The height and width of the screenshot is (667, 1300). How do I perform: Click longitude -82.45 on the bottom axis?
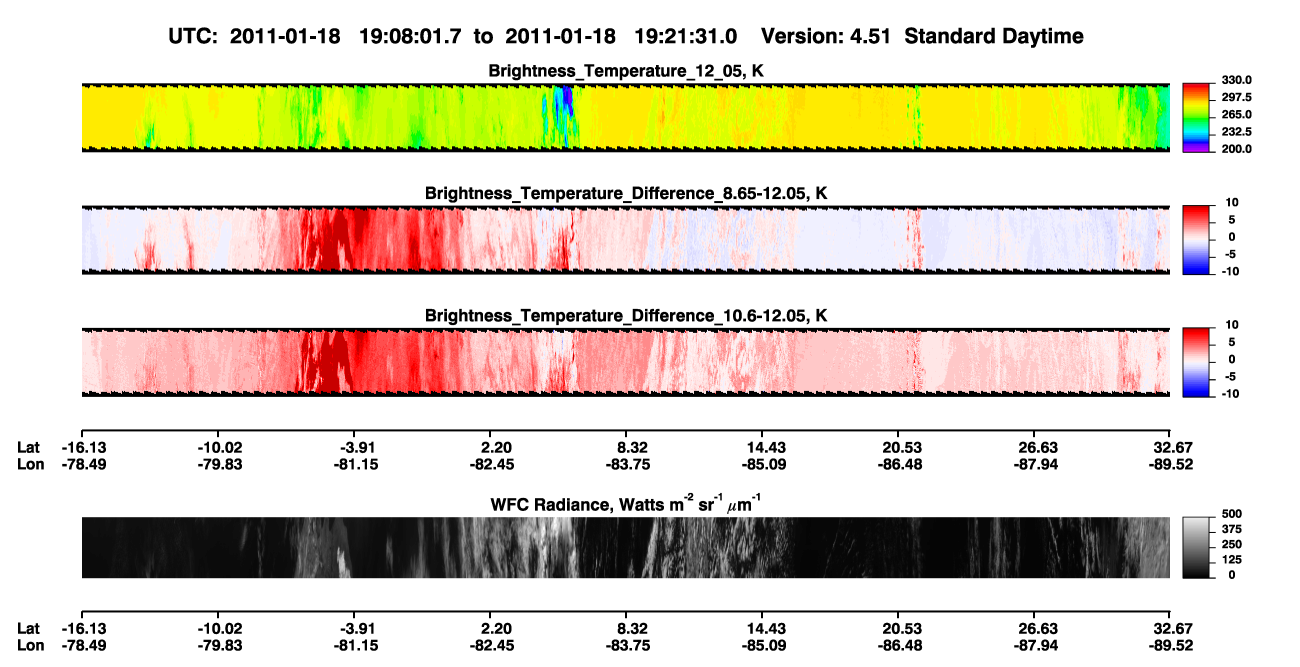492,646
